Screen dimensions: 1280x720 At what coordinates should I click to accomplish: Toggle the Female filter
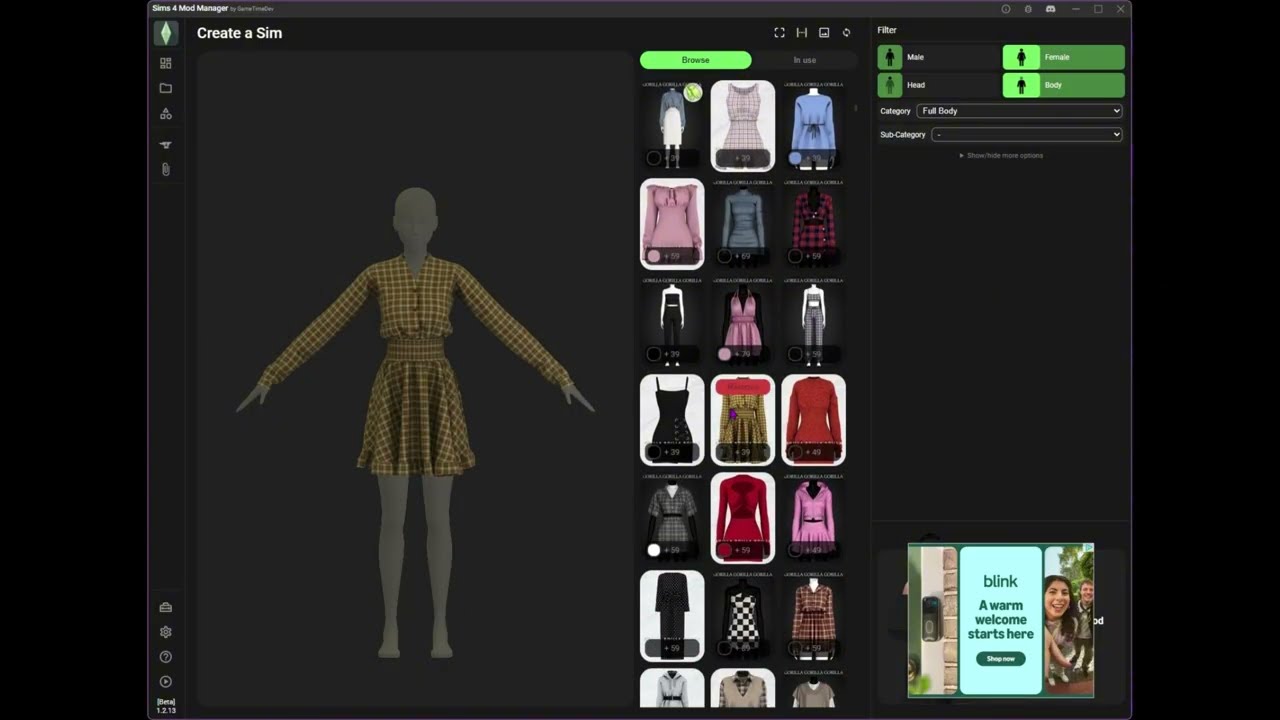pyautogui.click(x=1063, y=57)
